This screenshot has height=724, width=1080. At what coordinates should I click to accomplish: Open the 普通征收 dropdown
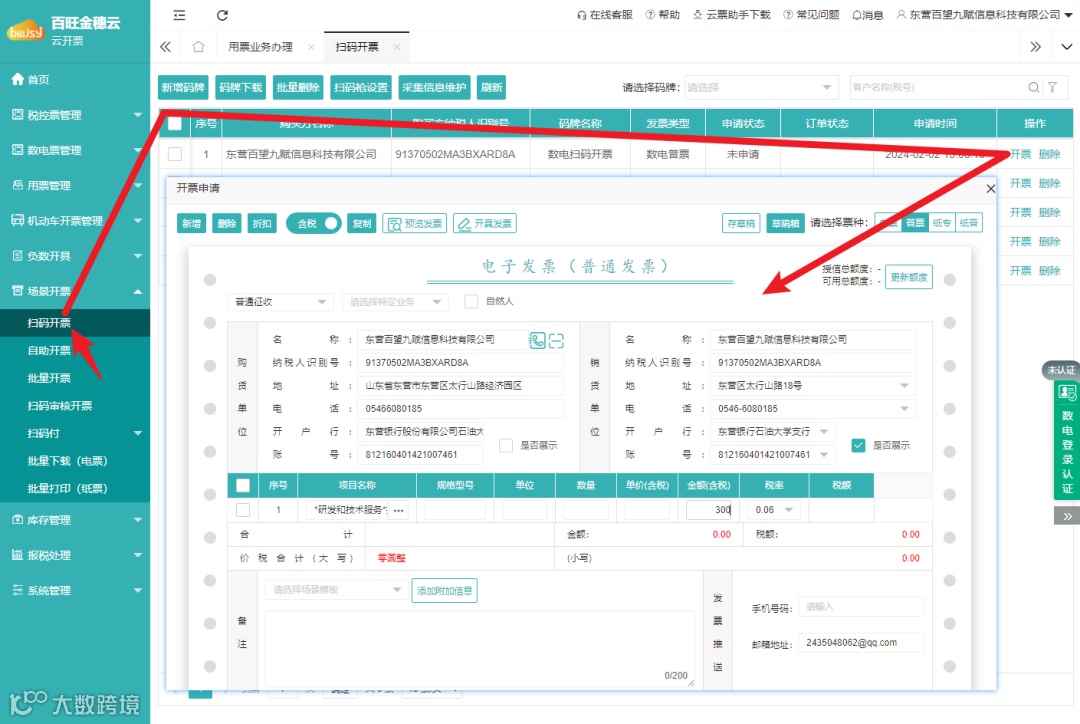(280, 302)
